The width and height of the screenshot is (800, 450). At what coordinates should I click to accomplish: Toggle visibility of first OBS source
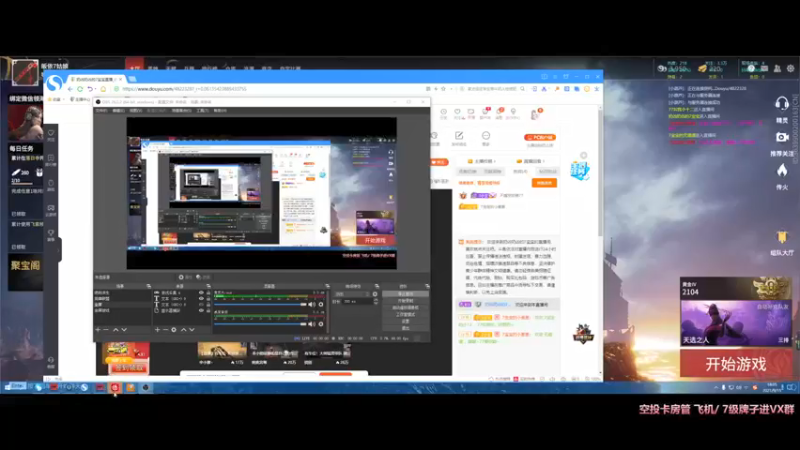click(201, 292)
